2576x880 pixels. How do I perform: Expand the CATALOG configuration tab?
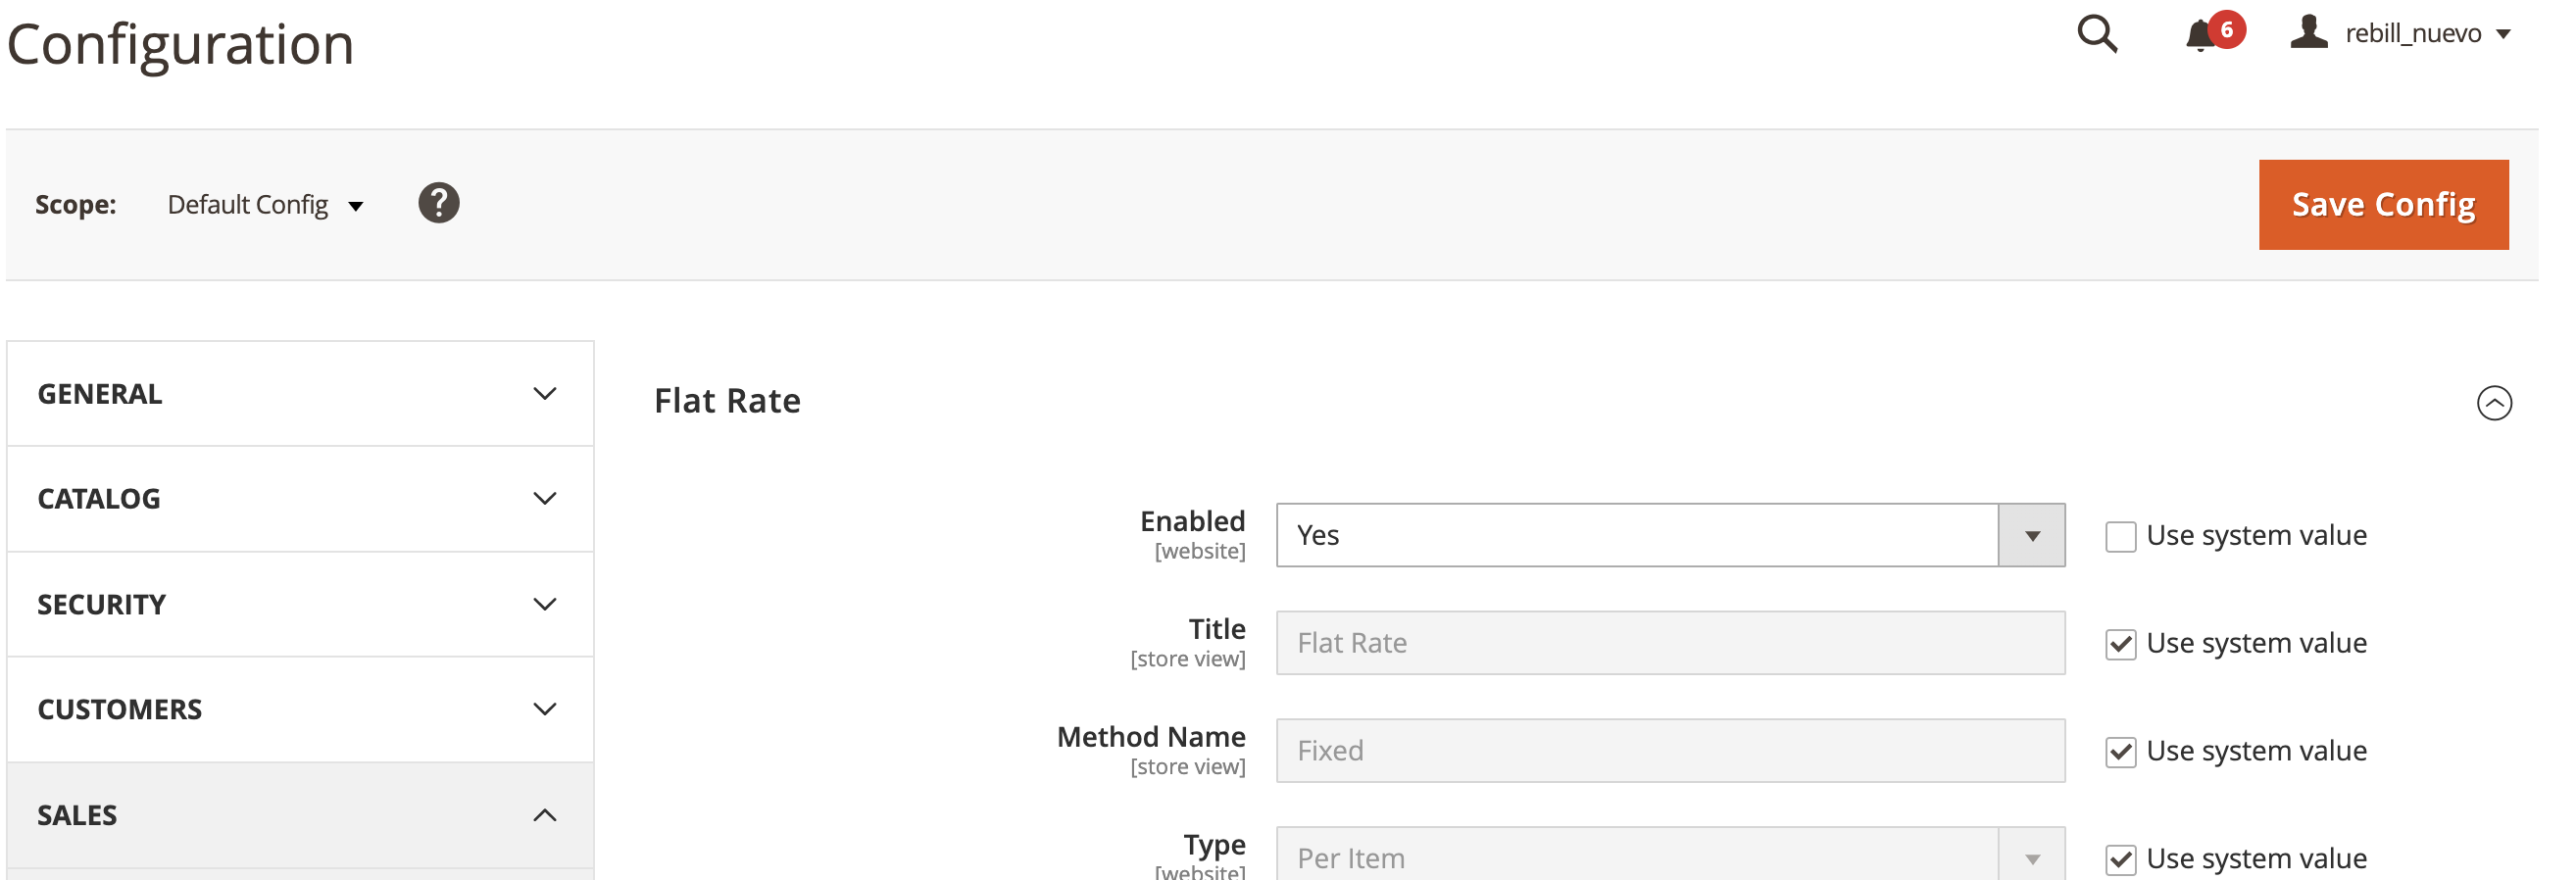pos(300,499)
